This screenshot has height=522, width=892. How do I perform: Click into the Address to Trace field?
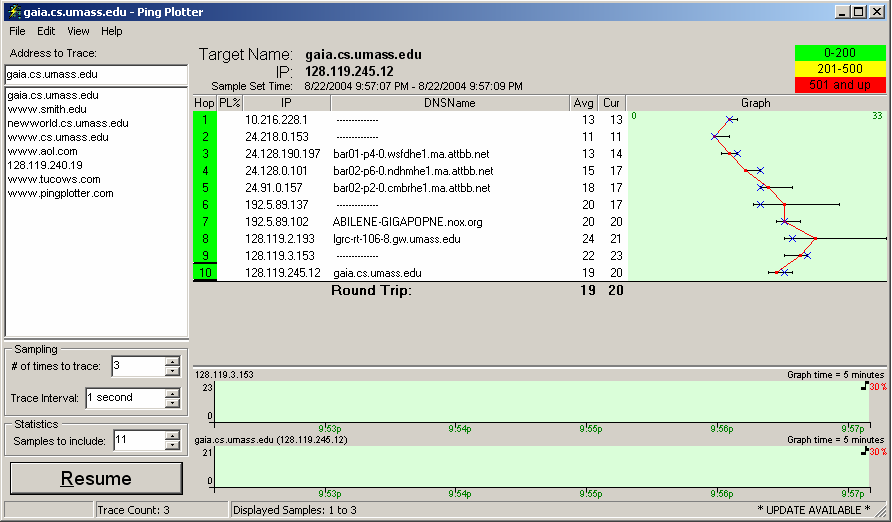(x=96, y=74)
